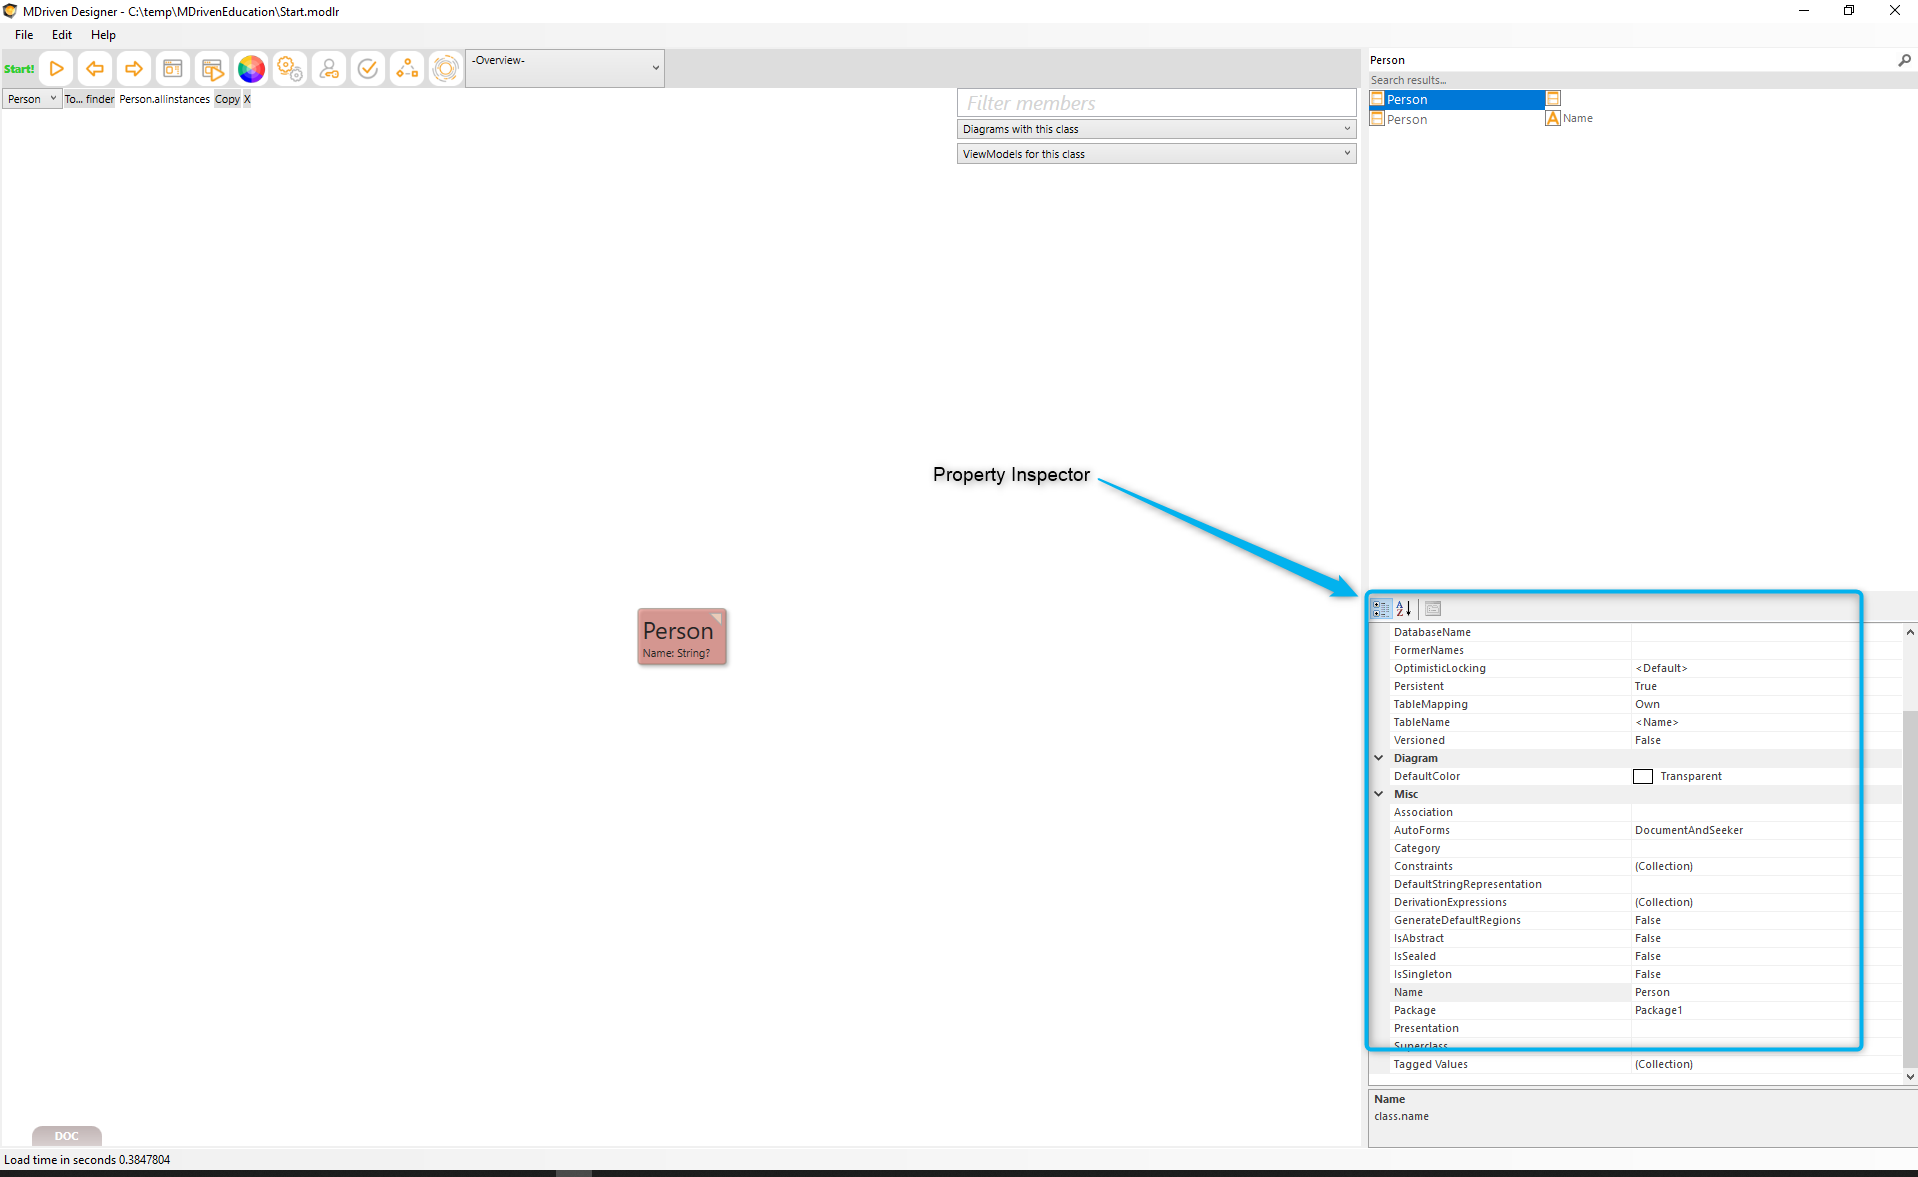Open the Help menu
1918x1177 pixels.
click(x=103, y=35)
